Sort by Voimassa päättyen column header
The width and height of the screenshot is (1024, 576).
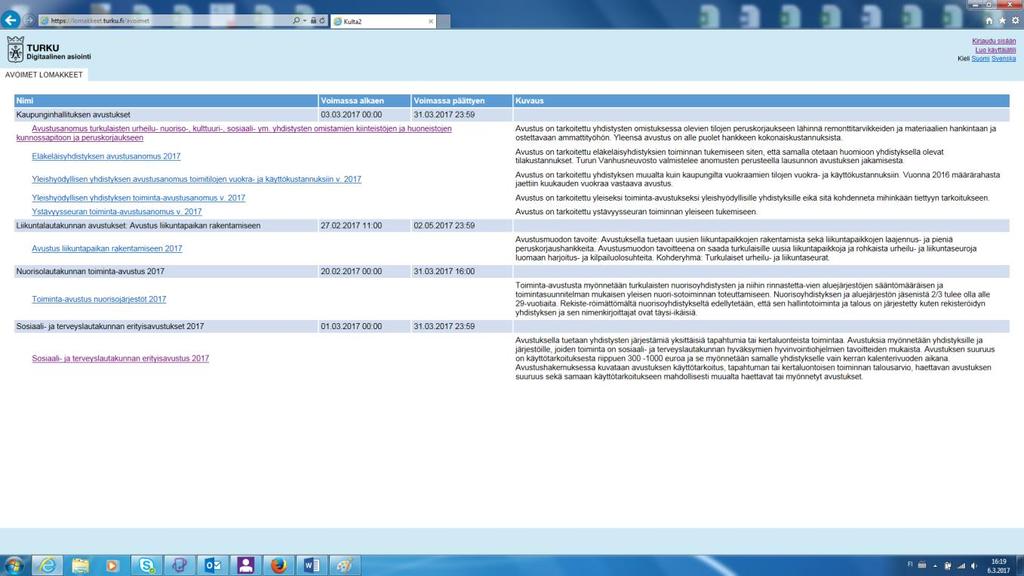point(462,101)
